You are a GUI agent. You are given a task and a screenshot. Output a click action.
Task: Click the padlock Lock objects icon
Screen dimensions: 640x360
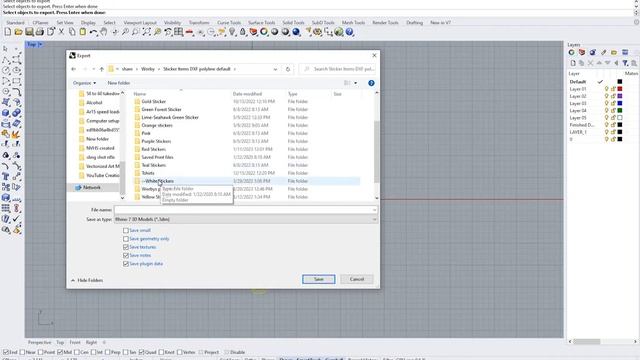tap(242, 32)
